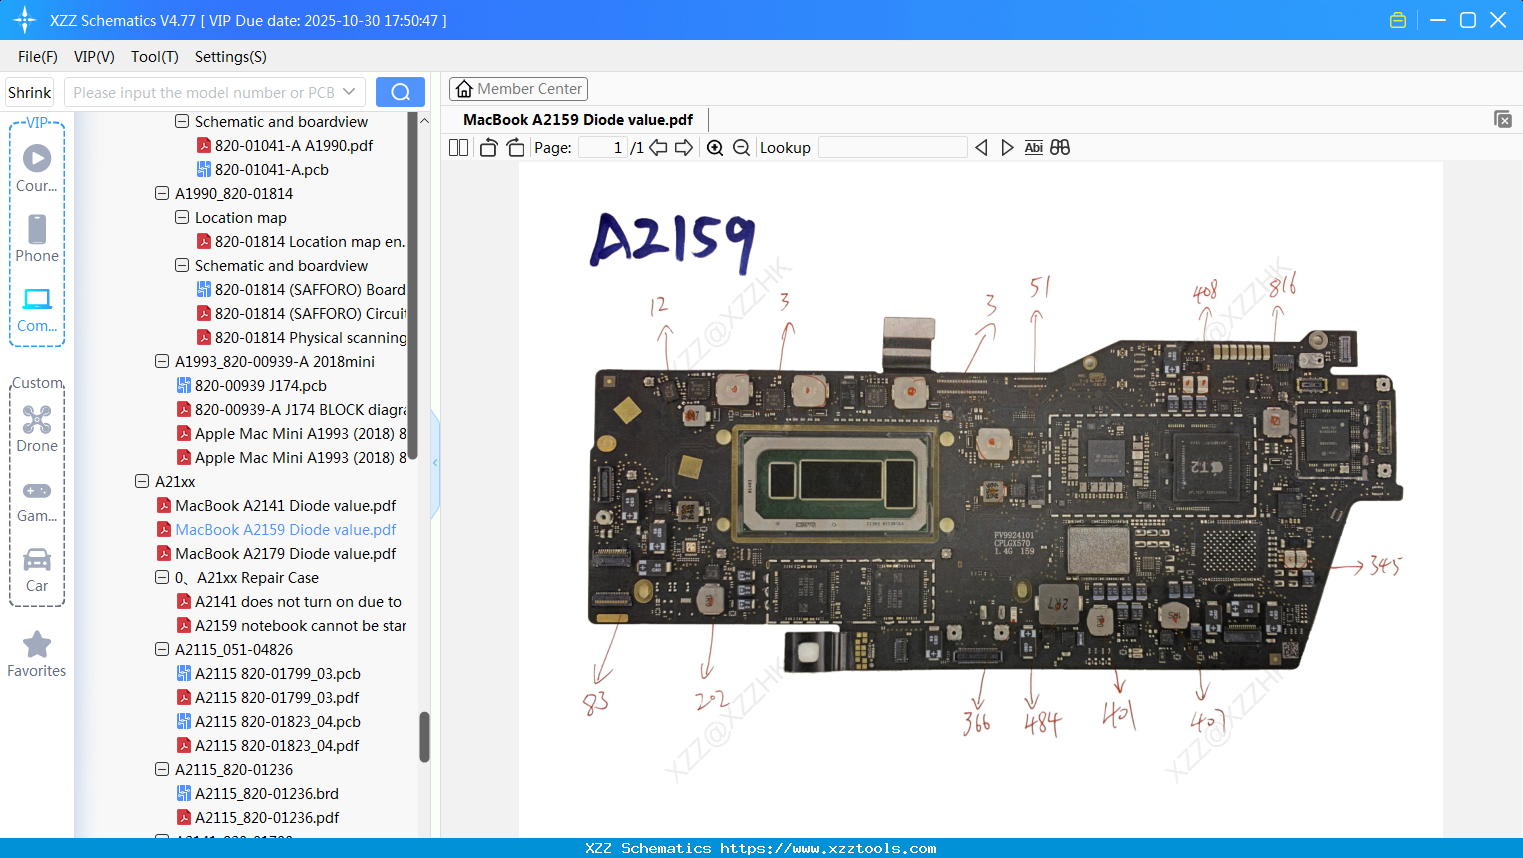
Task: Open the Drone category
Action: pos(37,429)
